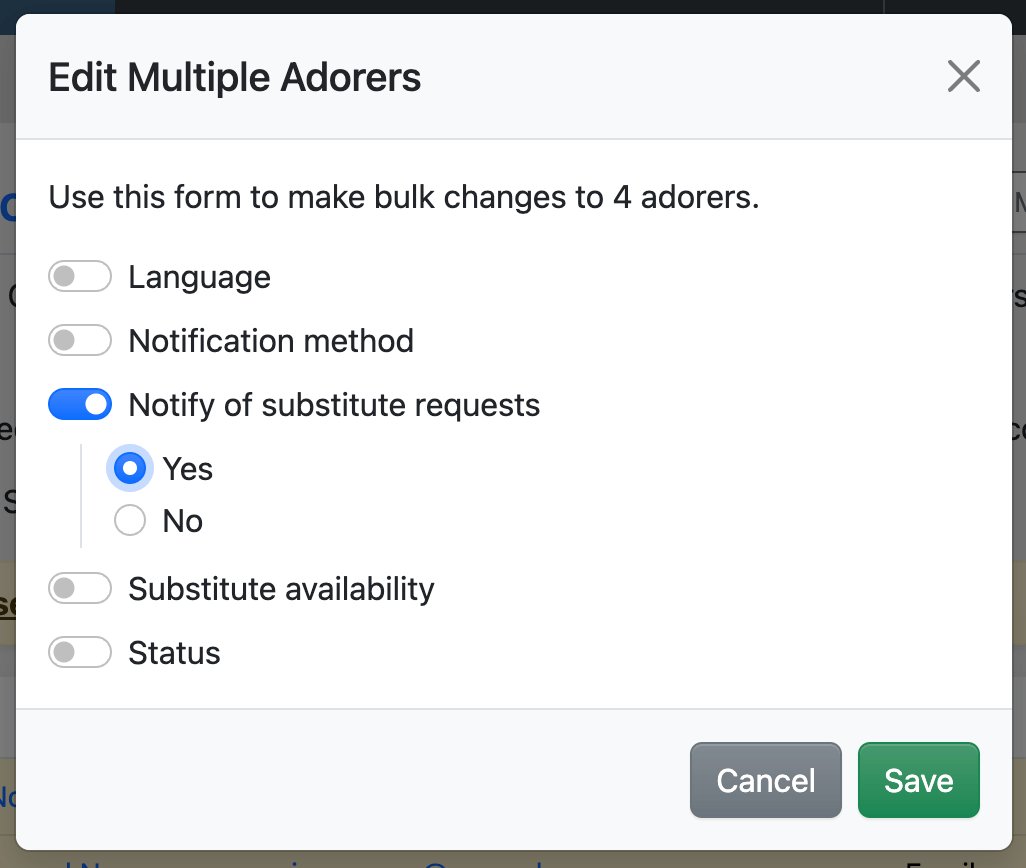This screenshot has width=1026, height=868.
Task: Turn on the Notification method switch
Action: coord(80,341)
